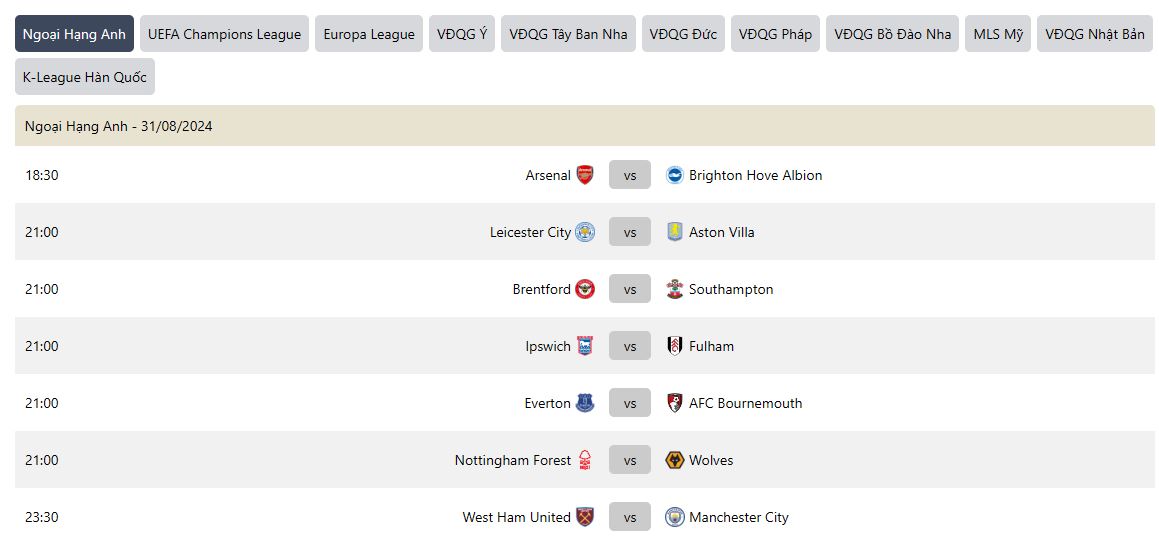Select the VĐQG Tây Ban Nha tab
This screenshot has width=1159, height=537.
tap(568, 34)
